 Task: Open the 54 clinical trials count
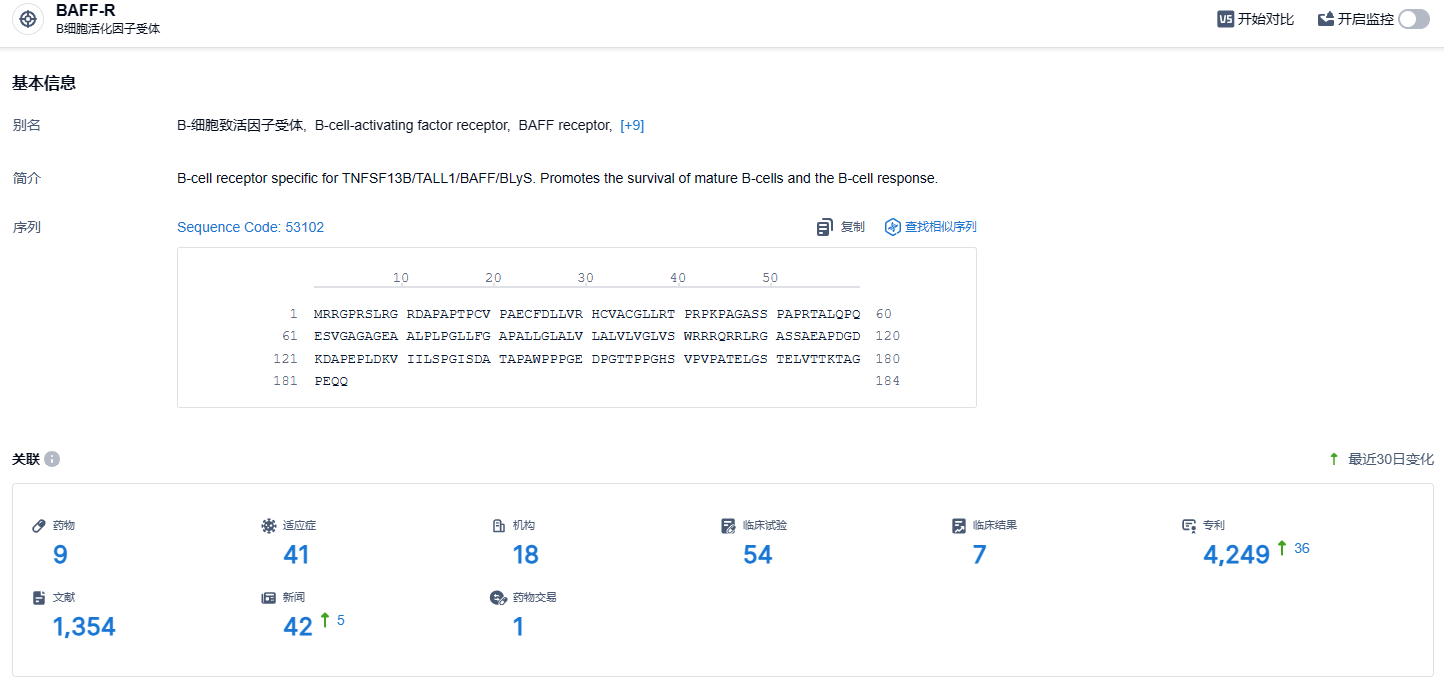(x=757, y=555)
